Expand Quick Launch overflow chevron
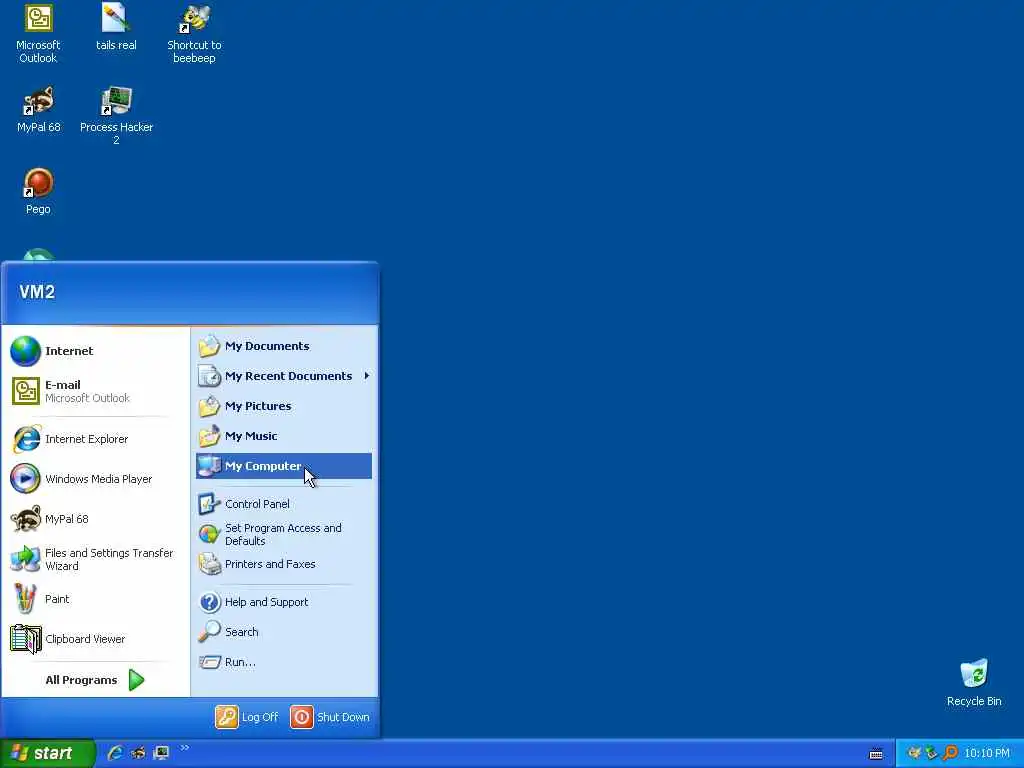This screenshot has height=768, width=1024. click(x=185, y=748)
